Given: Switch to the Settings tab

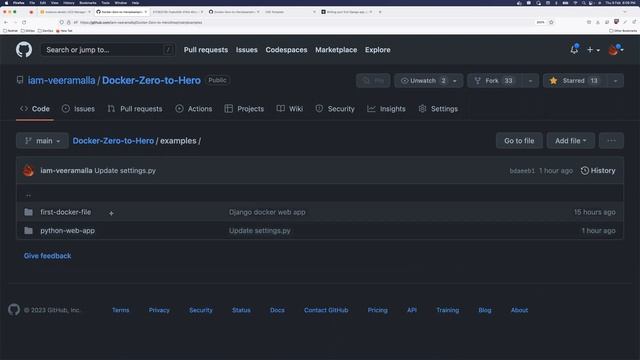Looking at the screenshot, I should [x=438, y=109].
